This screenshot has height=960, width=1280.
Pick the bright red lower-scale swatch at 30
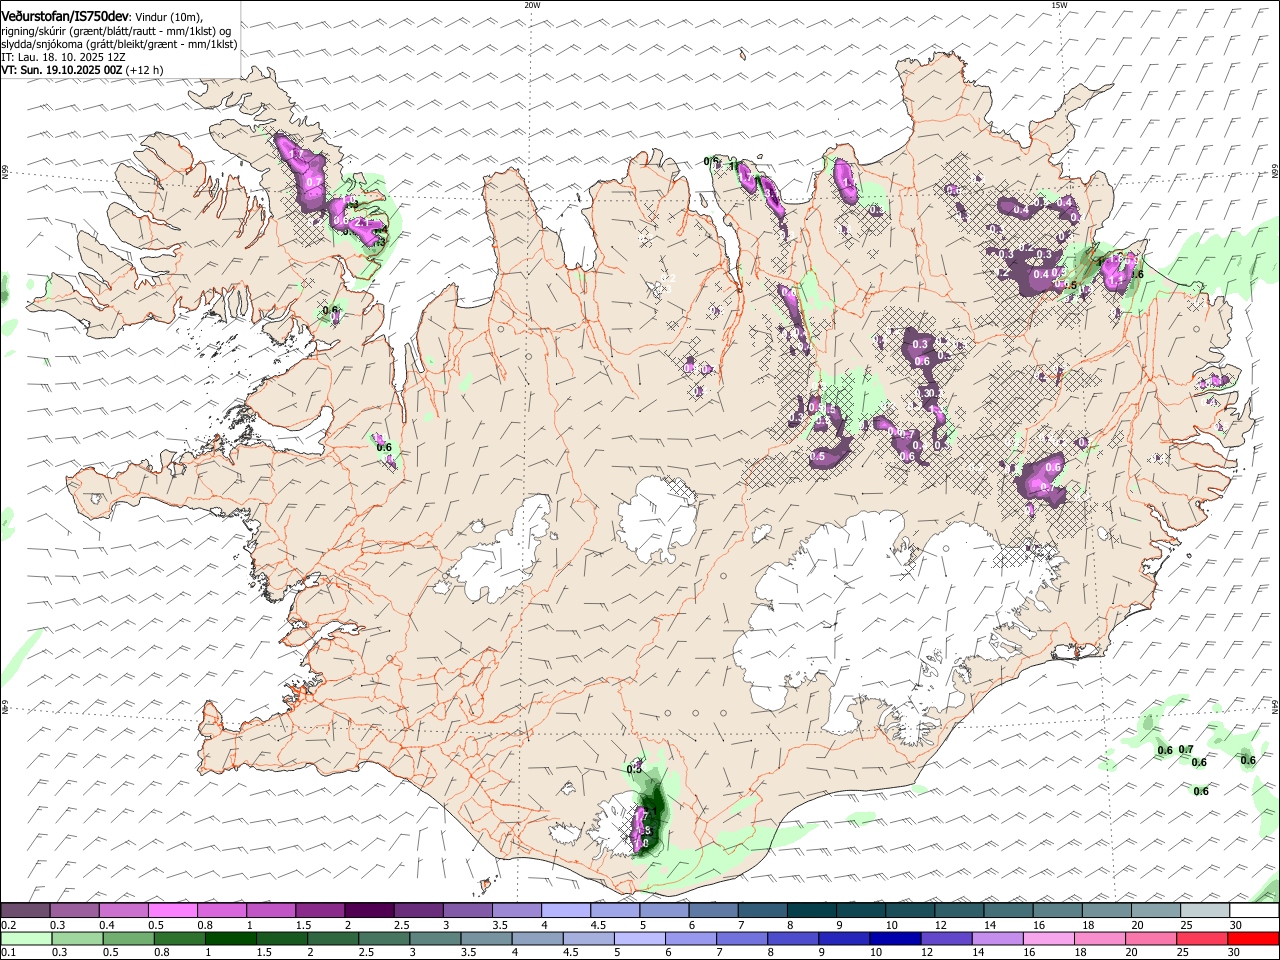(x=1254, y=938)
